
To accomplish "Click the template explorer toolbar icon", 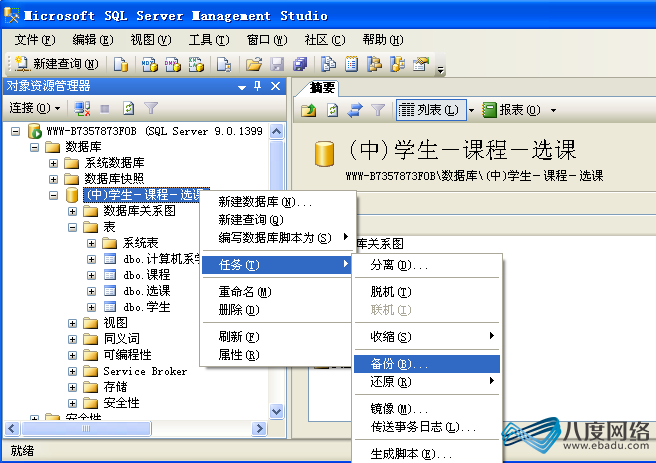I will click(397, 64).
